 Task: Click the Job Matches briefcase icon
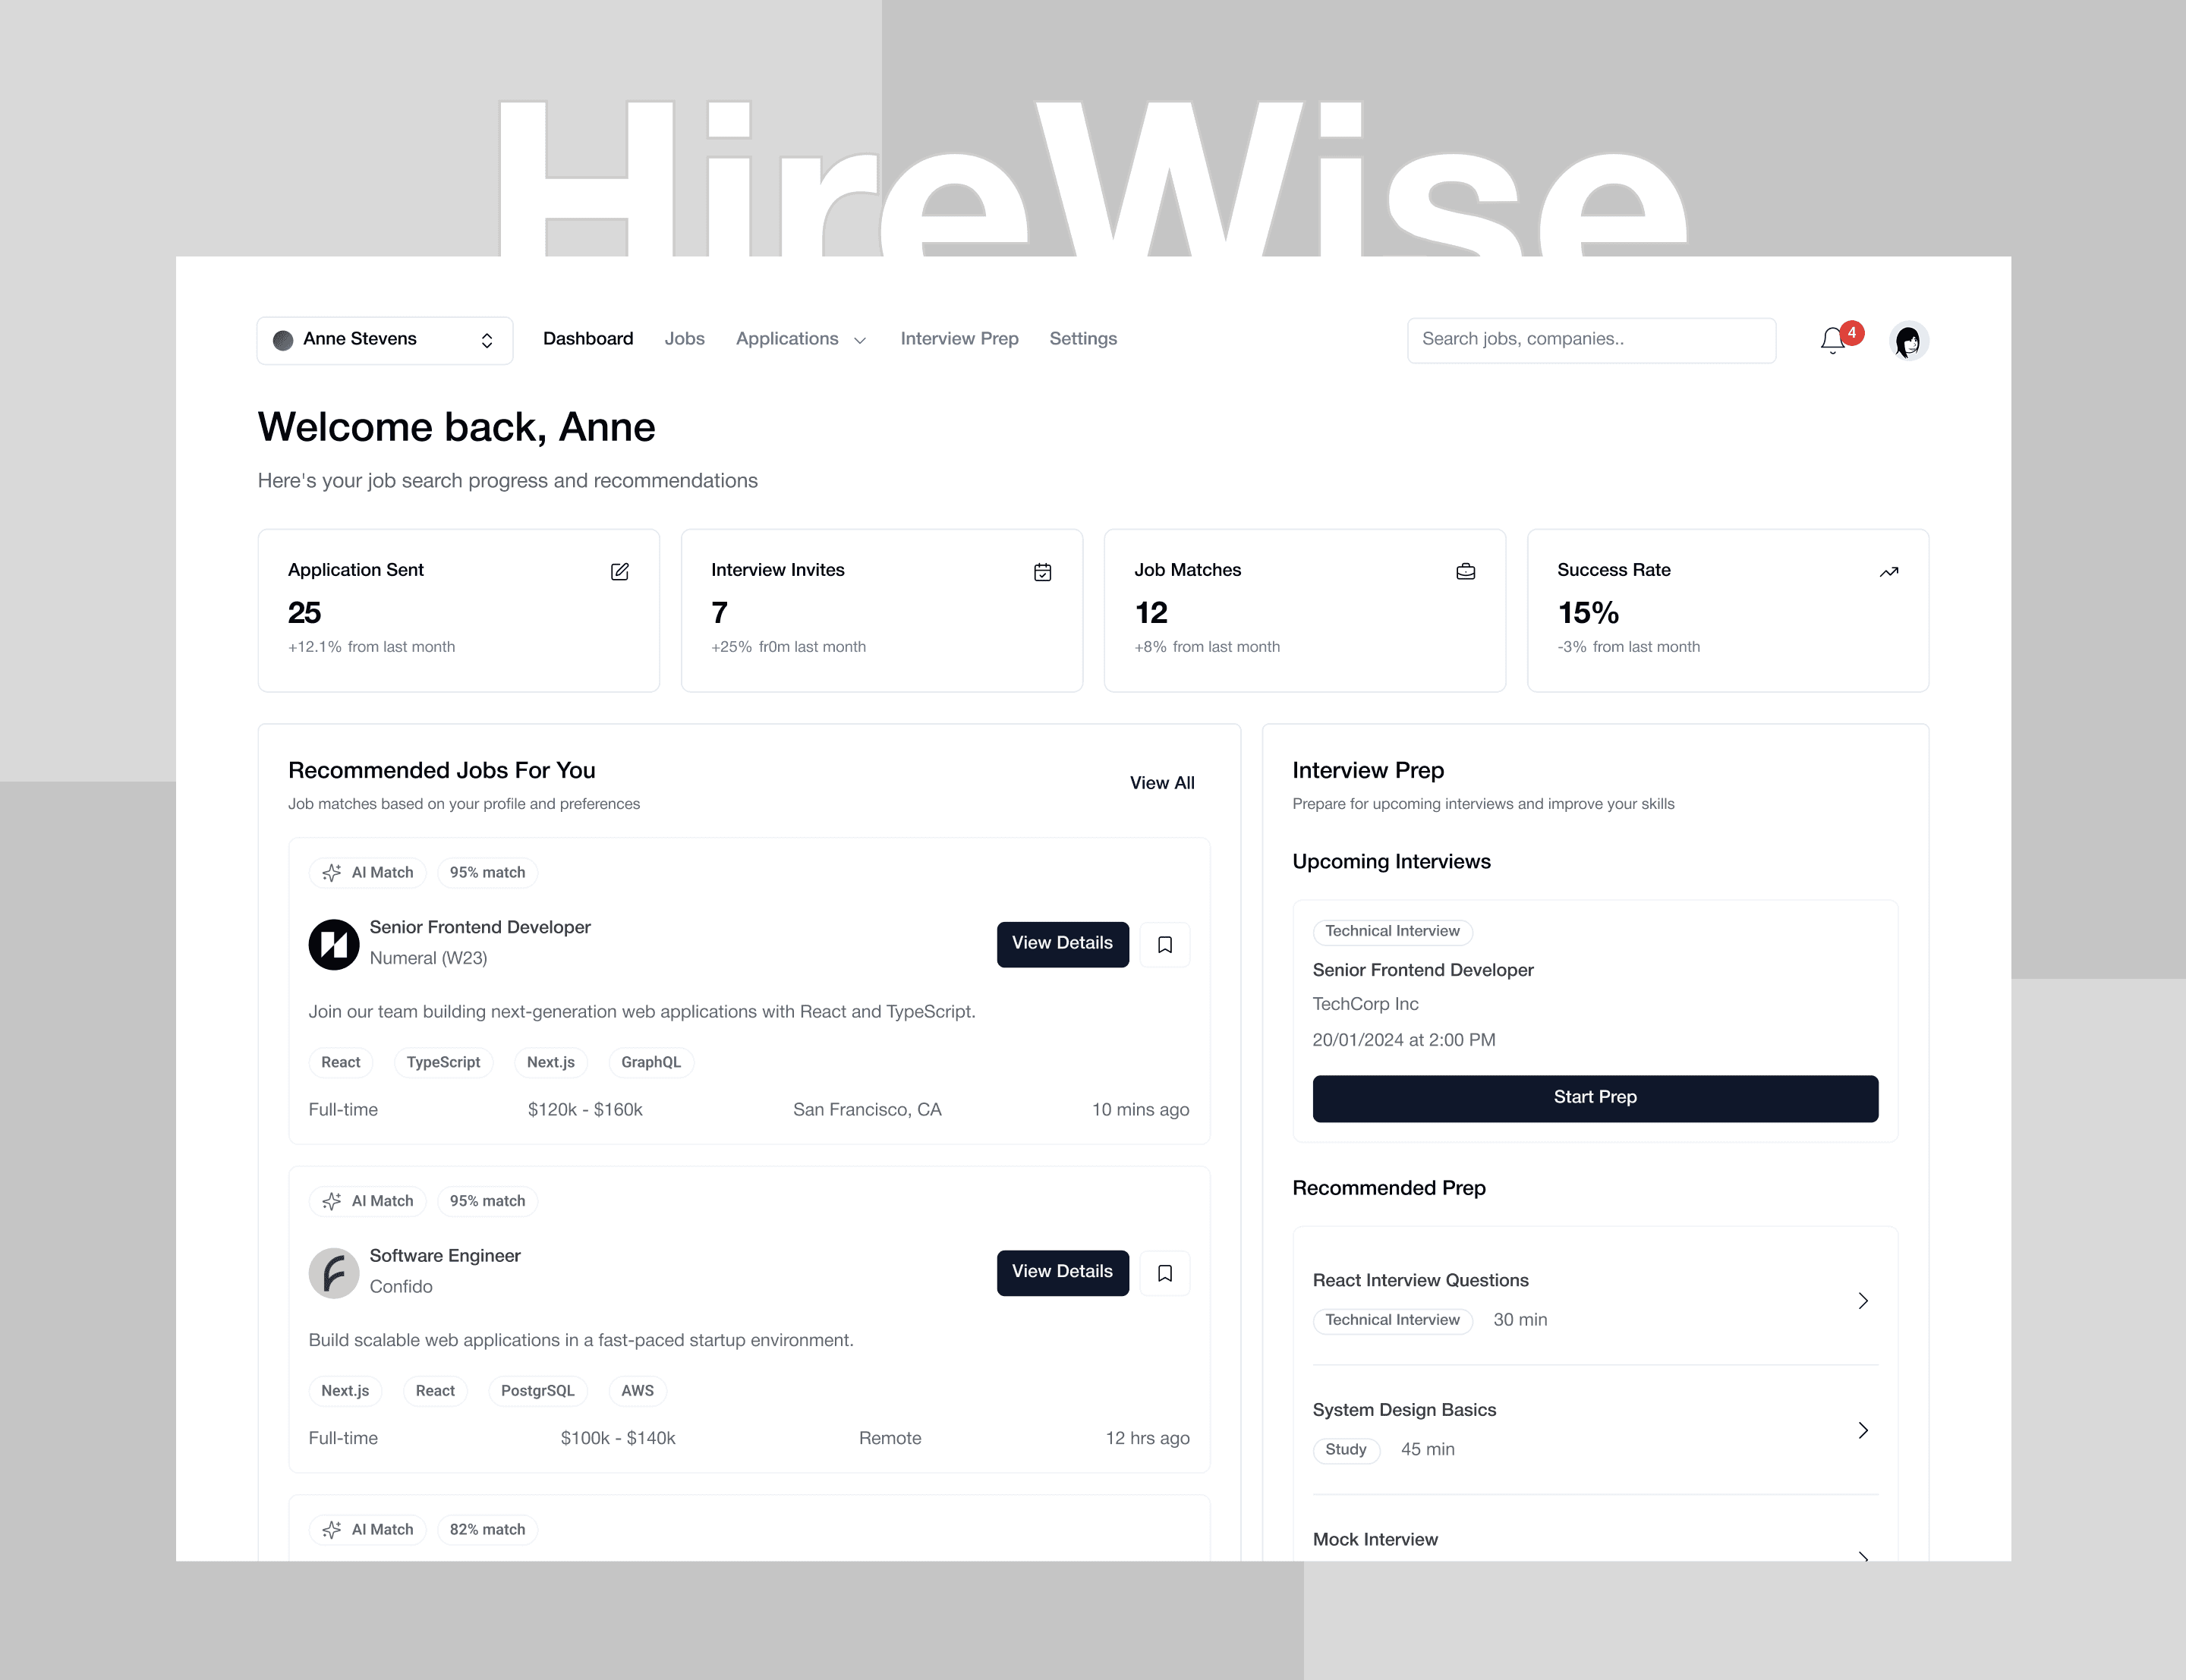[x=1465, y=572]
